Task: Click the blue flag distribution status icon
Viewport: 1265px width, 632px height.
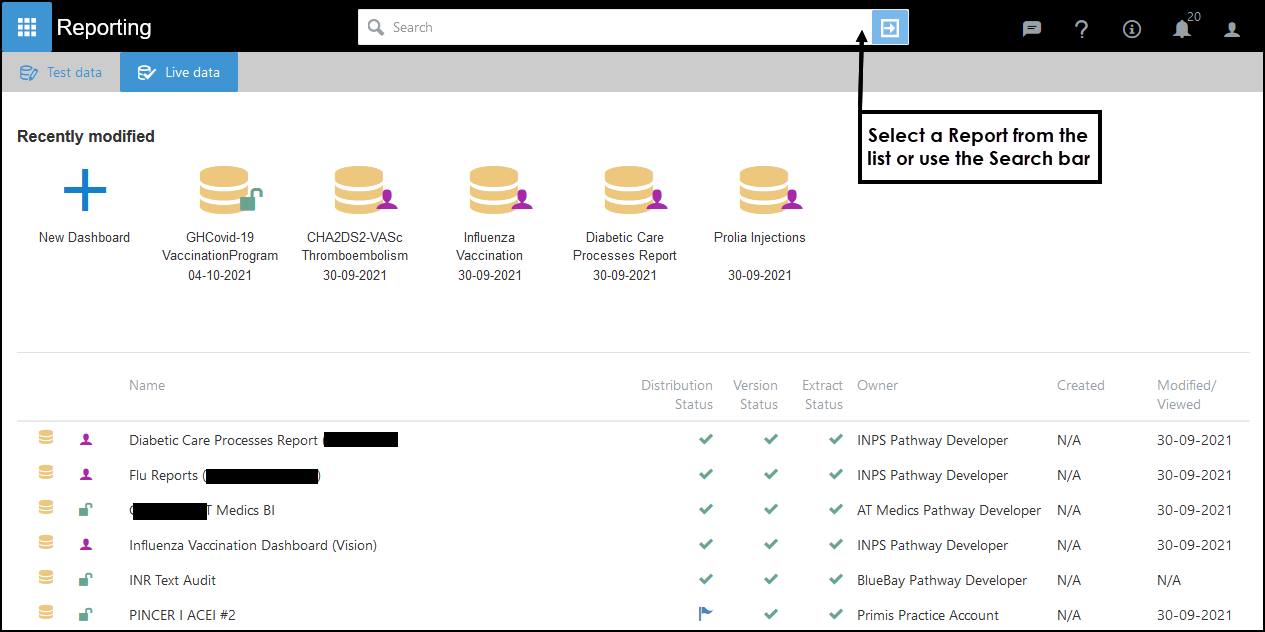Action: (706, 614)
